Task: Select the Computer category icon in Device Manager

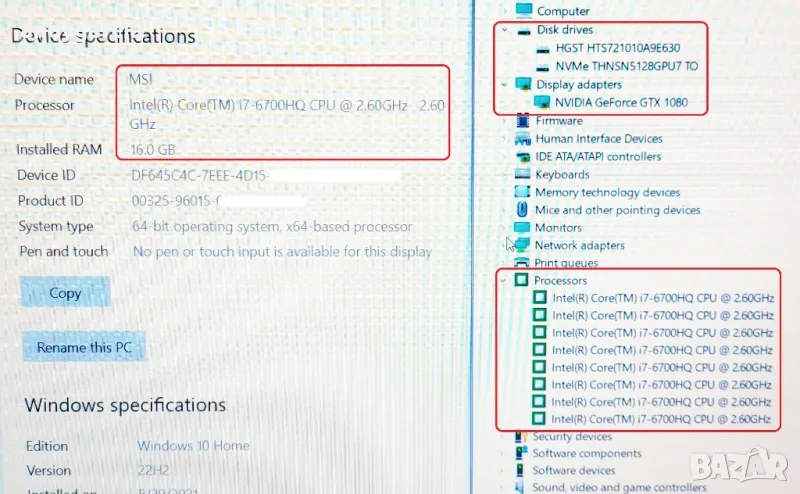Action: (523, 10)
